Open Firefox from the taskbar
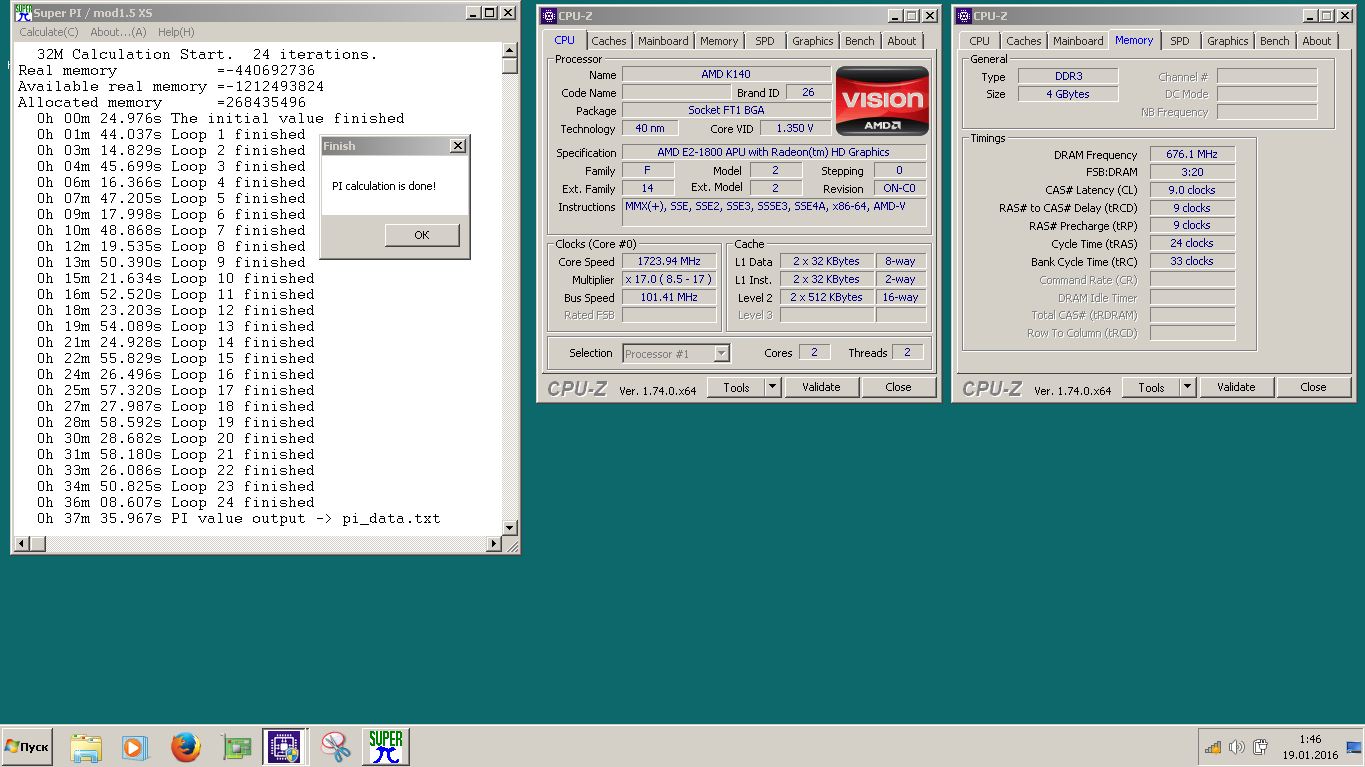1365x767 pixels. [x=185, y=747]
